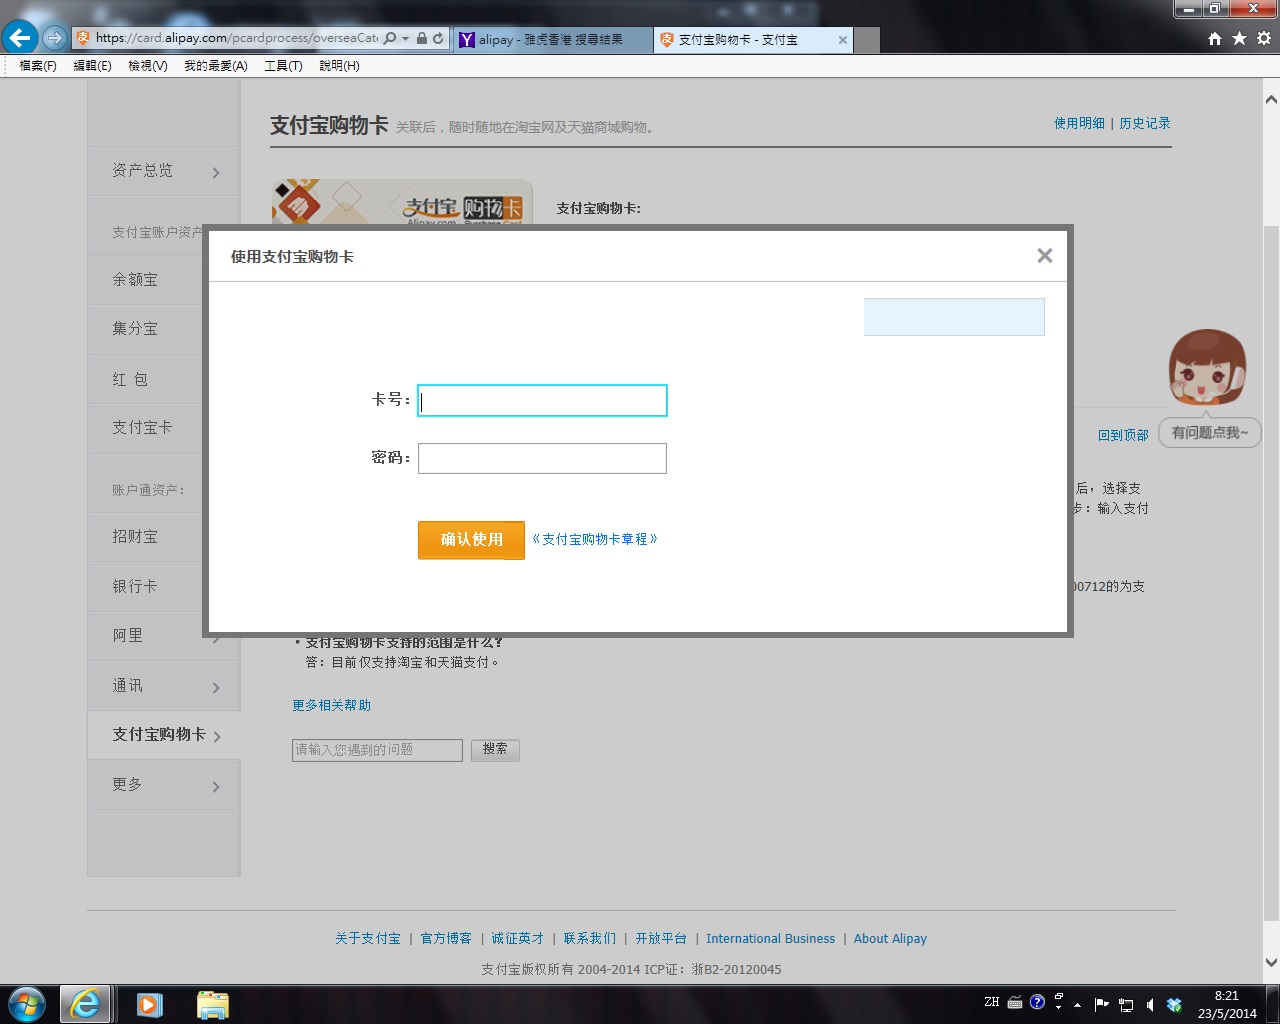Open the 檔案(F) menu
The image size is (1280, 1024).
coord(38,66)
